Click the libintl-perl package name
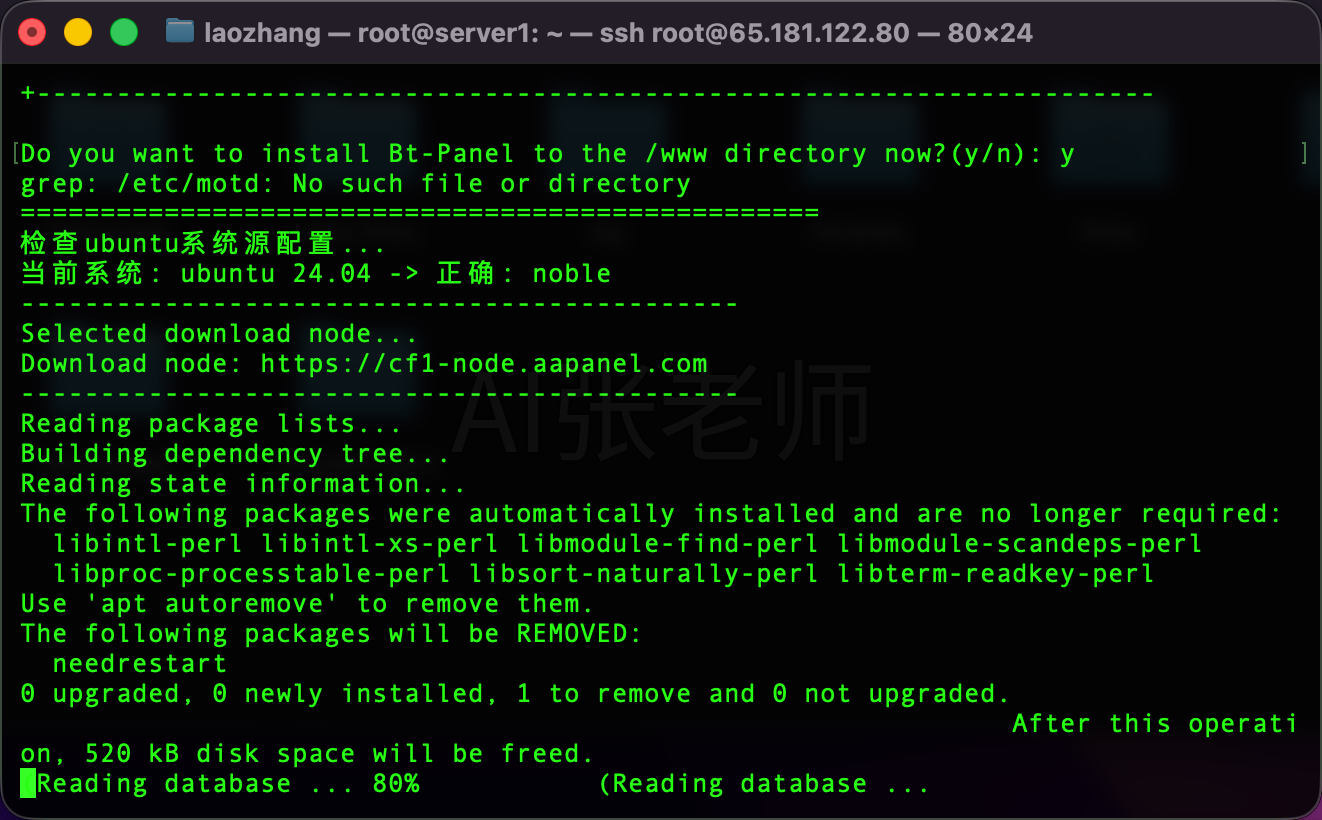This screenshot has height=820, width=1322. coord(148,544)
